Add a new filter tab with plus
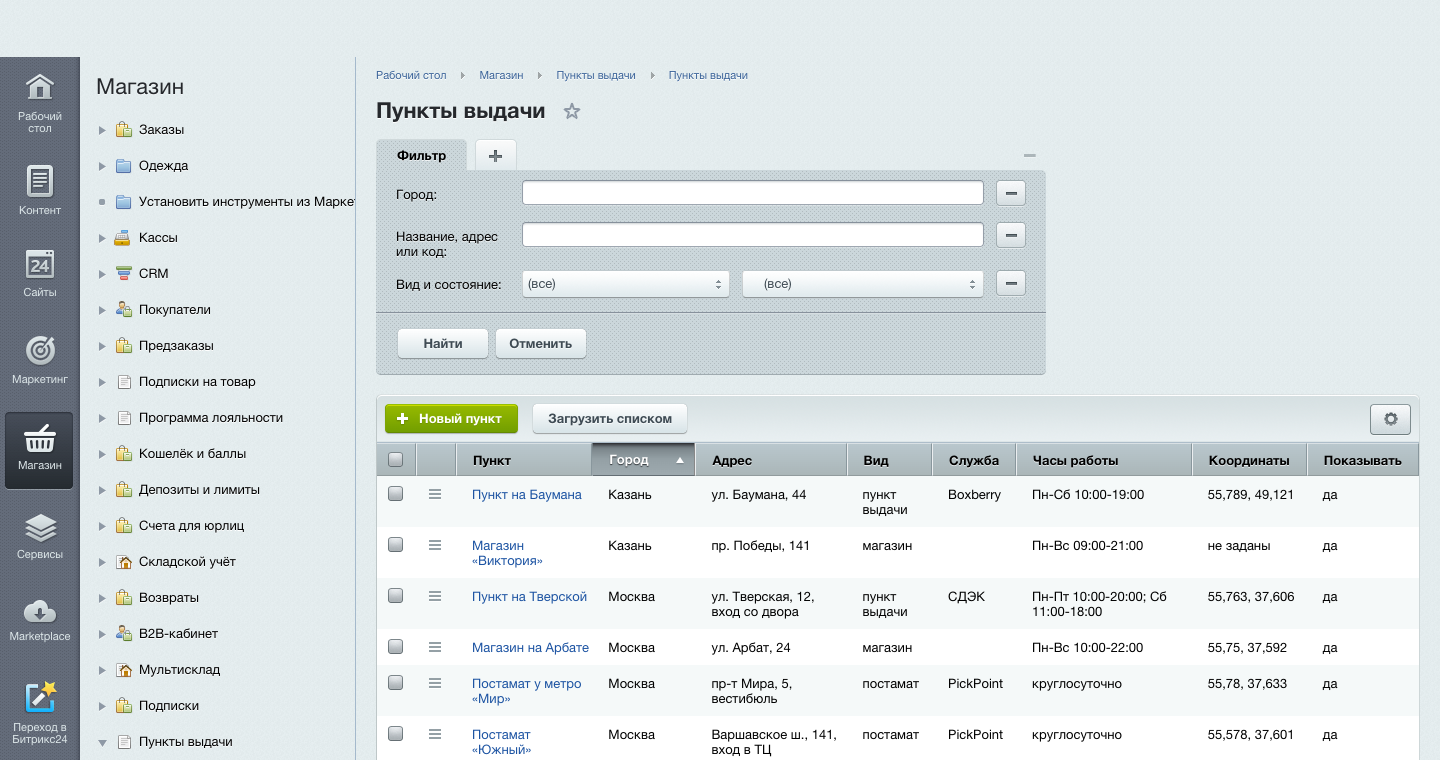 point(495,155)
